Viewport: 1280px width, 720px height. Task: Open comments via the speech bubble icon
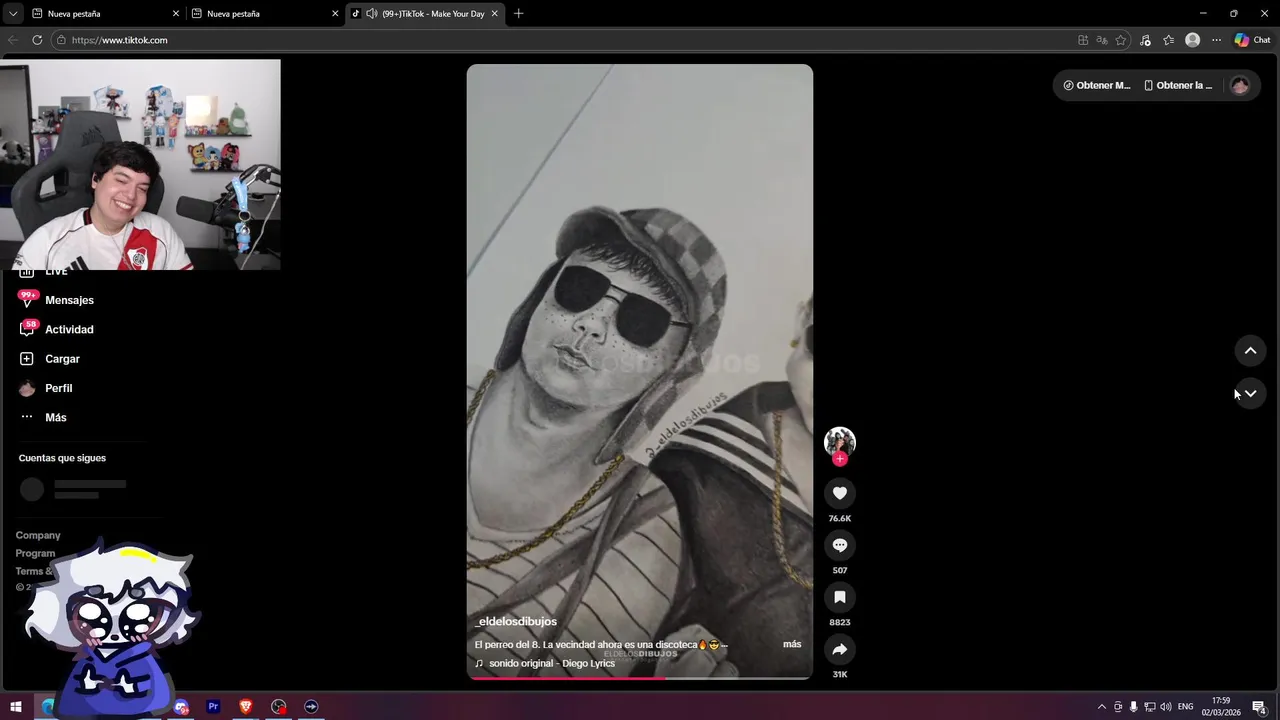pyautogui.click(x=840, y=545)
